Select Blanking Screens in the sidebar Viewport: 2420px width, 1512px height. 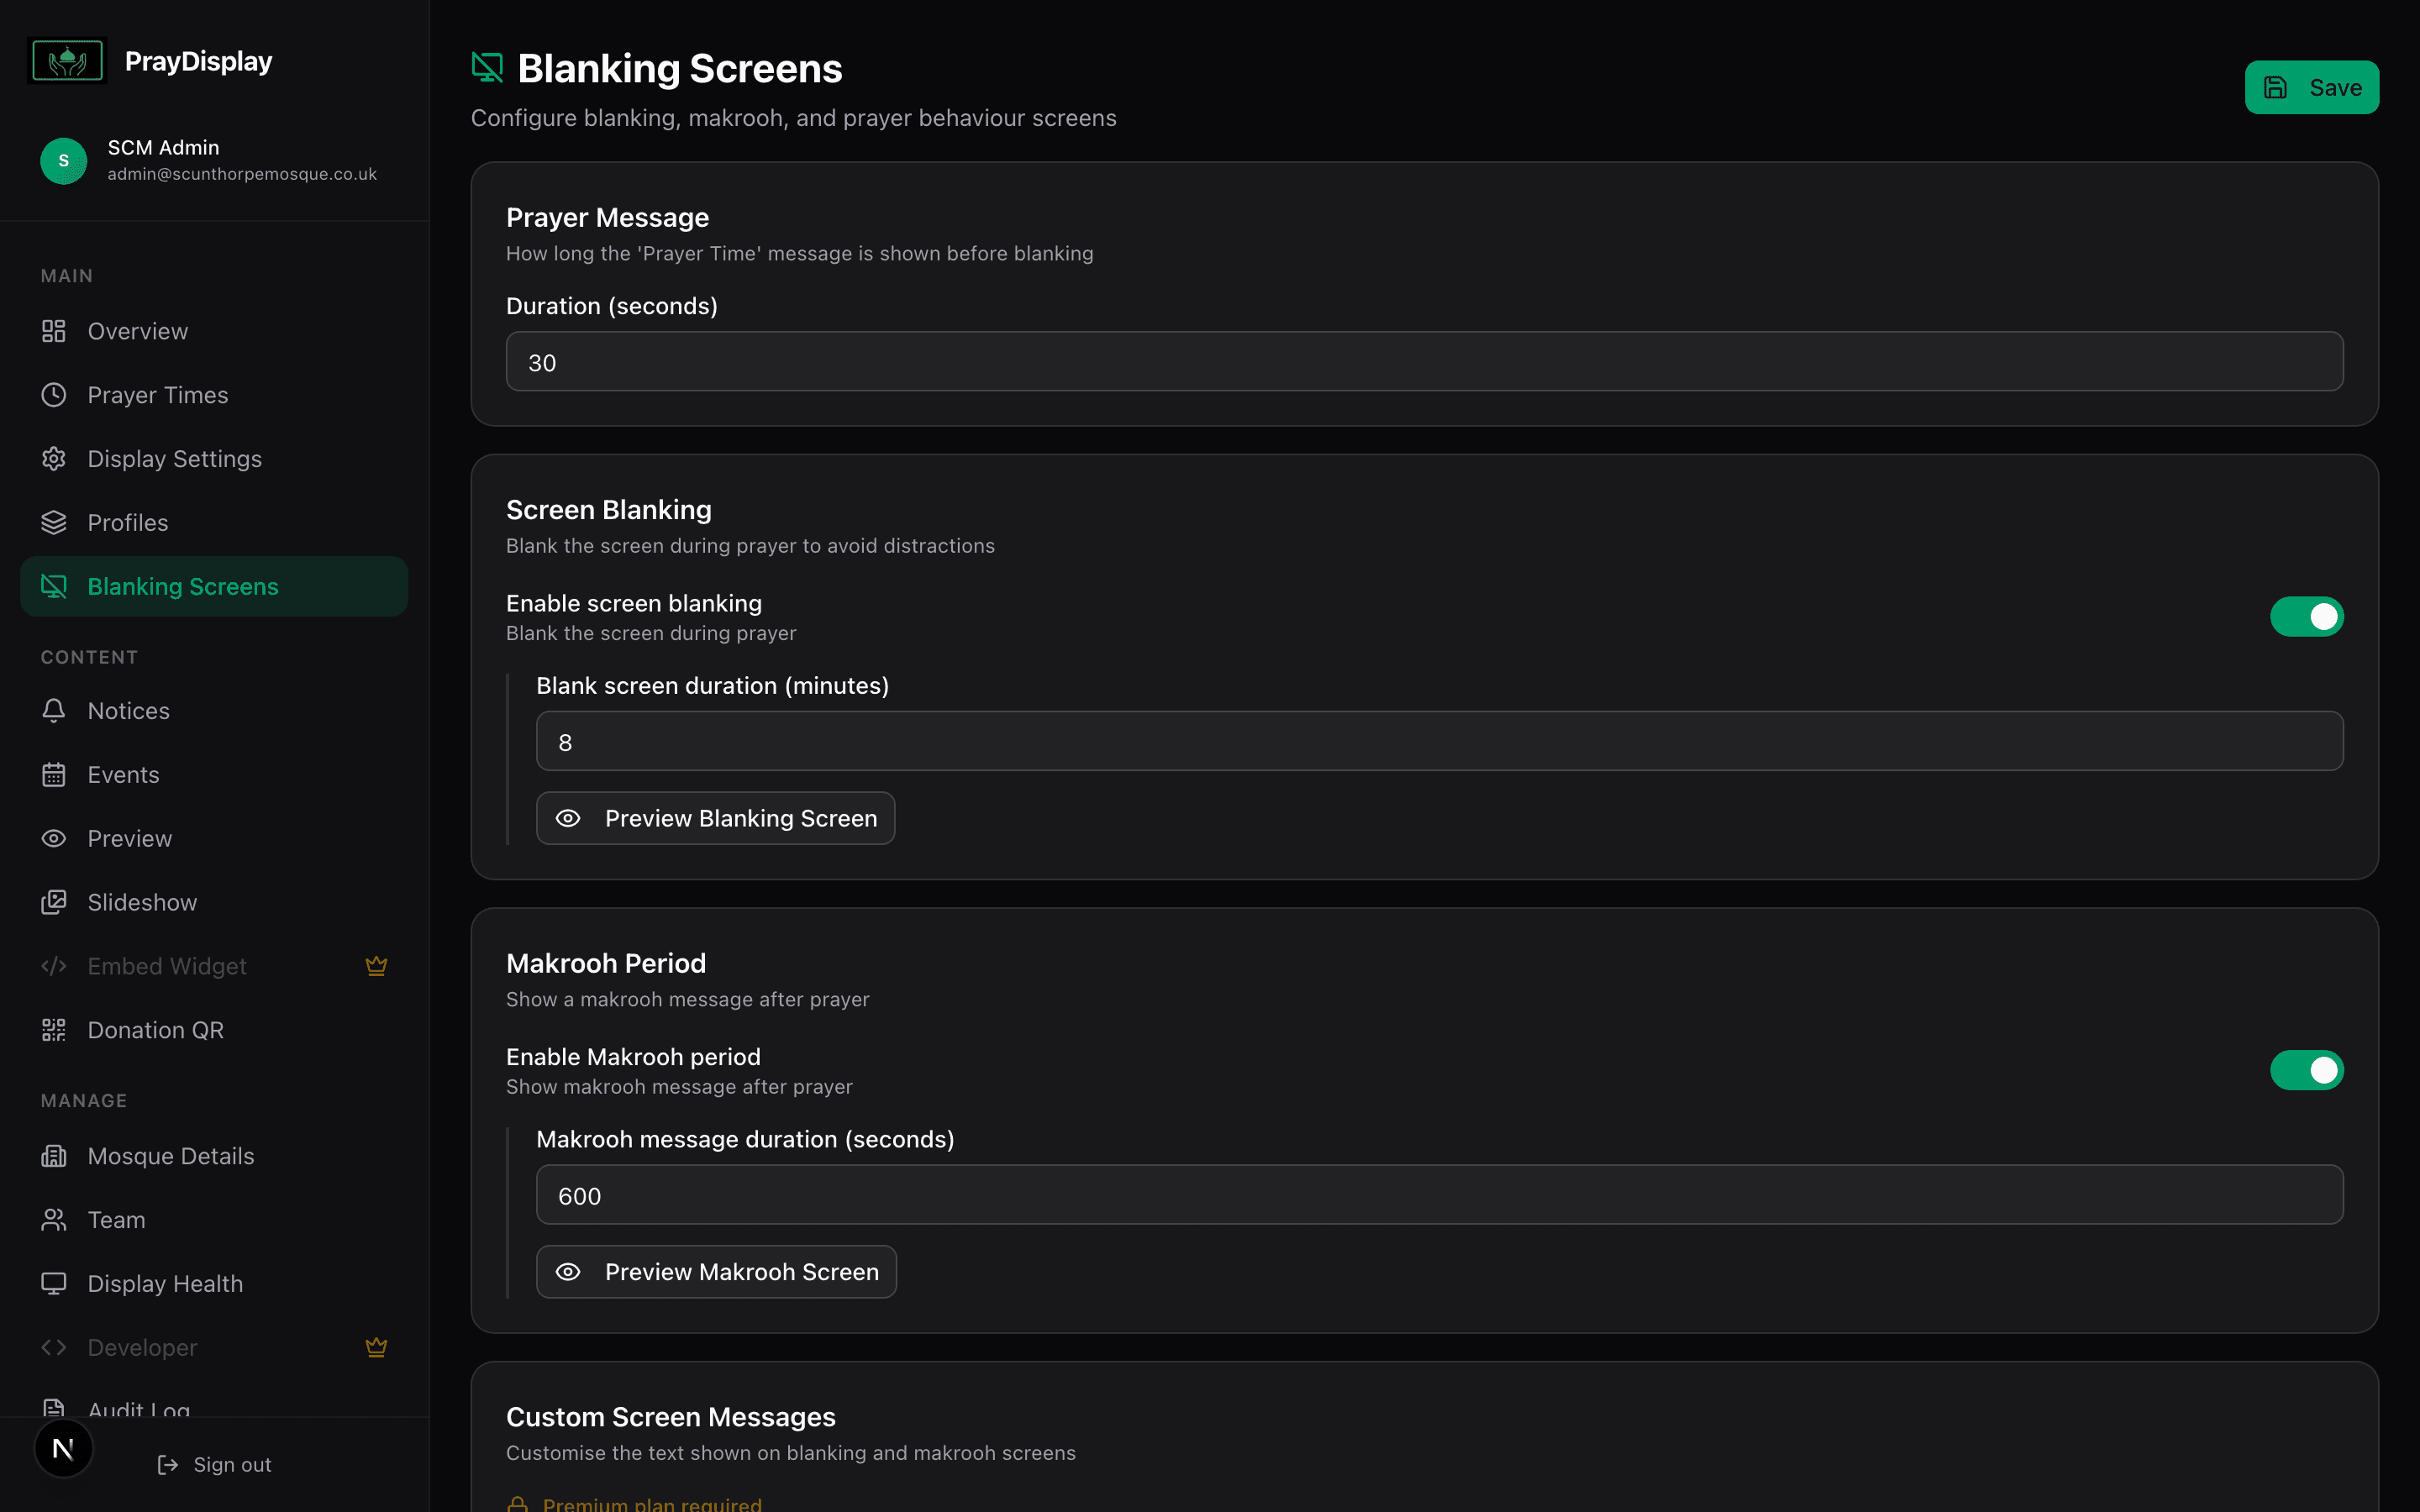[182, 586]
